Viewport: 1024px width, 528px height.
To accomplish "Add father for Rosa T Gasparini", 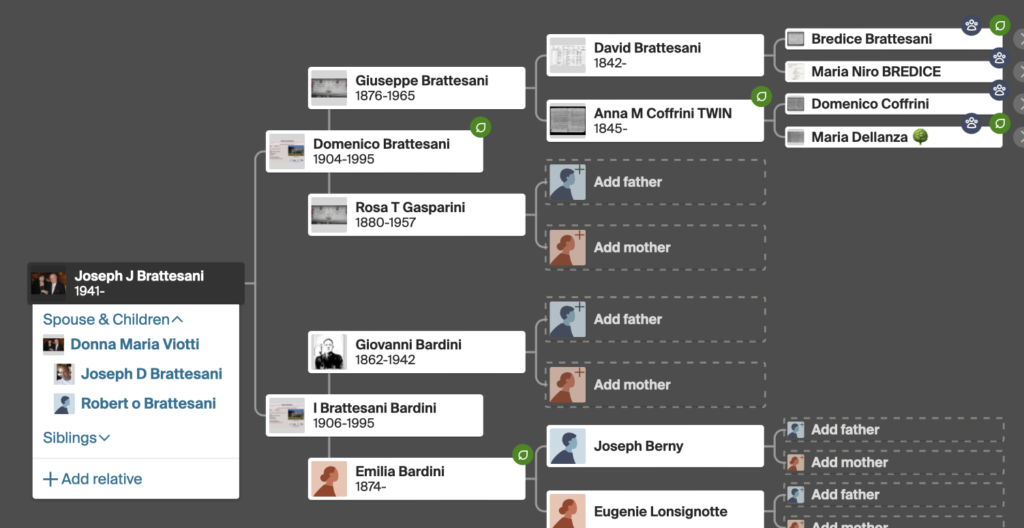I will pyautogui.click(x=655, y=182).
